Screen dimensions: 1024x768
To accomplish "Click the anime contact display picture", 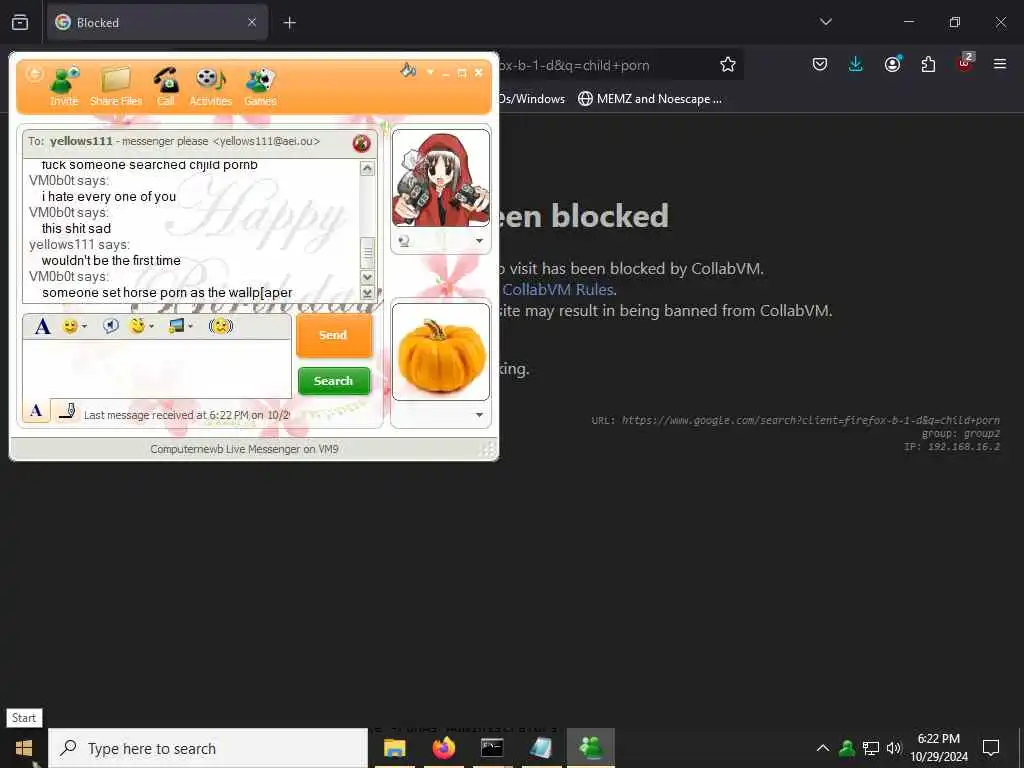I will tap(441, 178).
